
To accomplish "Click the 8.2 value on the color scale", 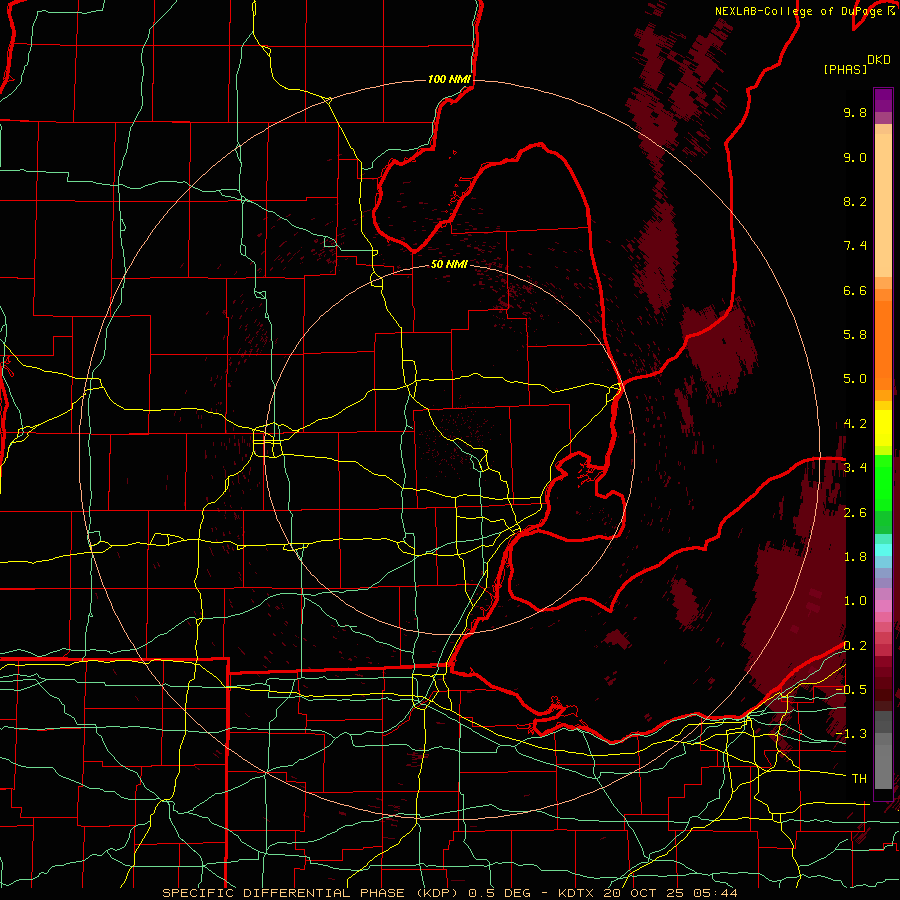I will point(855,201).
